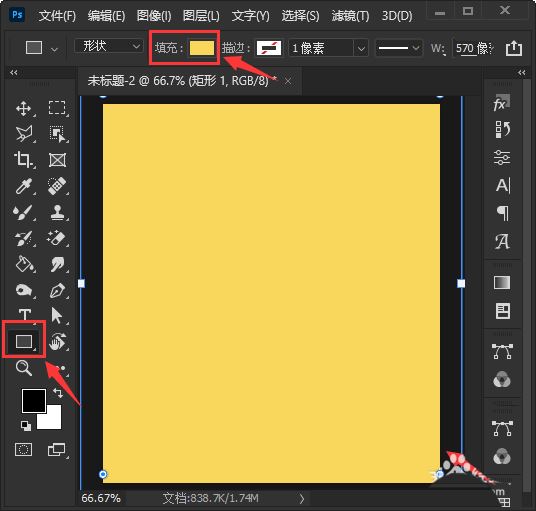Select the Eyedropper tool
Screen dimensions: 536x511
[24, 186]
